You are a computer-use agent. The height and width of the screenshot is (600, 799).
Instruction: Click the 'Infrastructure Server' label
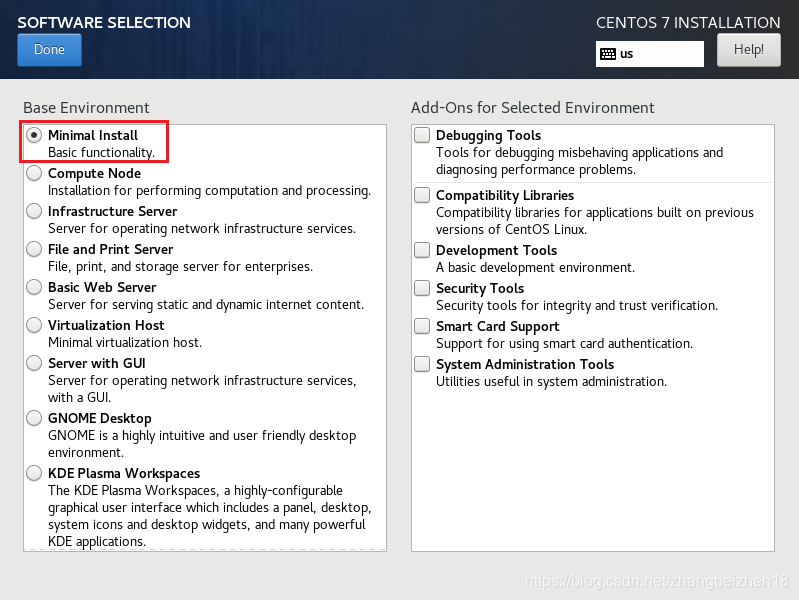tap(113, 211)
